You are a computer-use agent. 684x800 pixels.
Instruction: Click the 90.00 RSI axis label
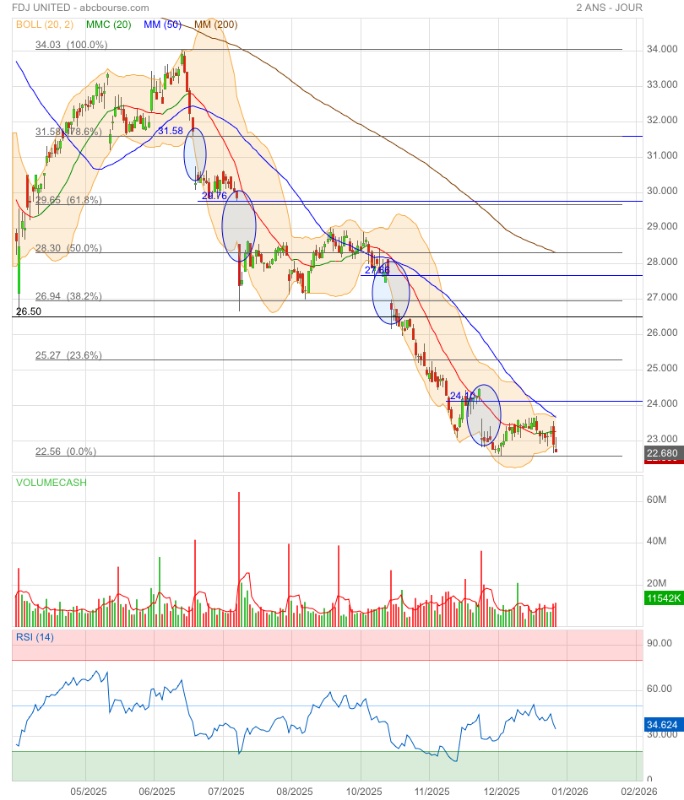point(659,643)
